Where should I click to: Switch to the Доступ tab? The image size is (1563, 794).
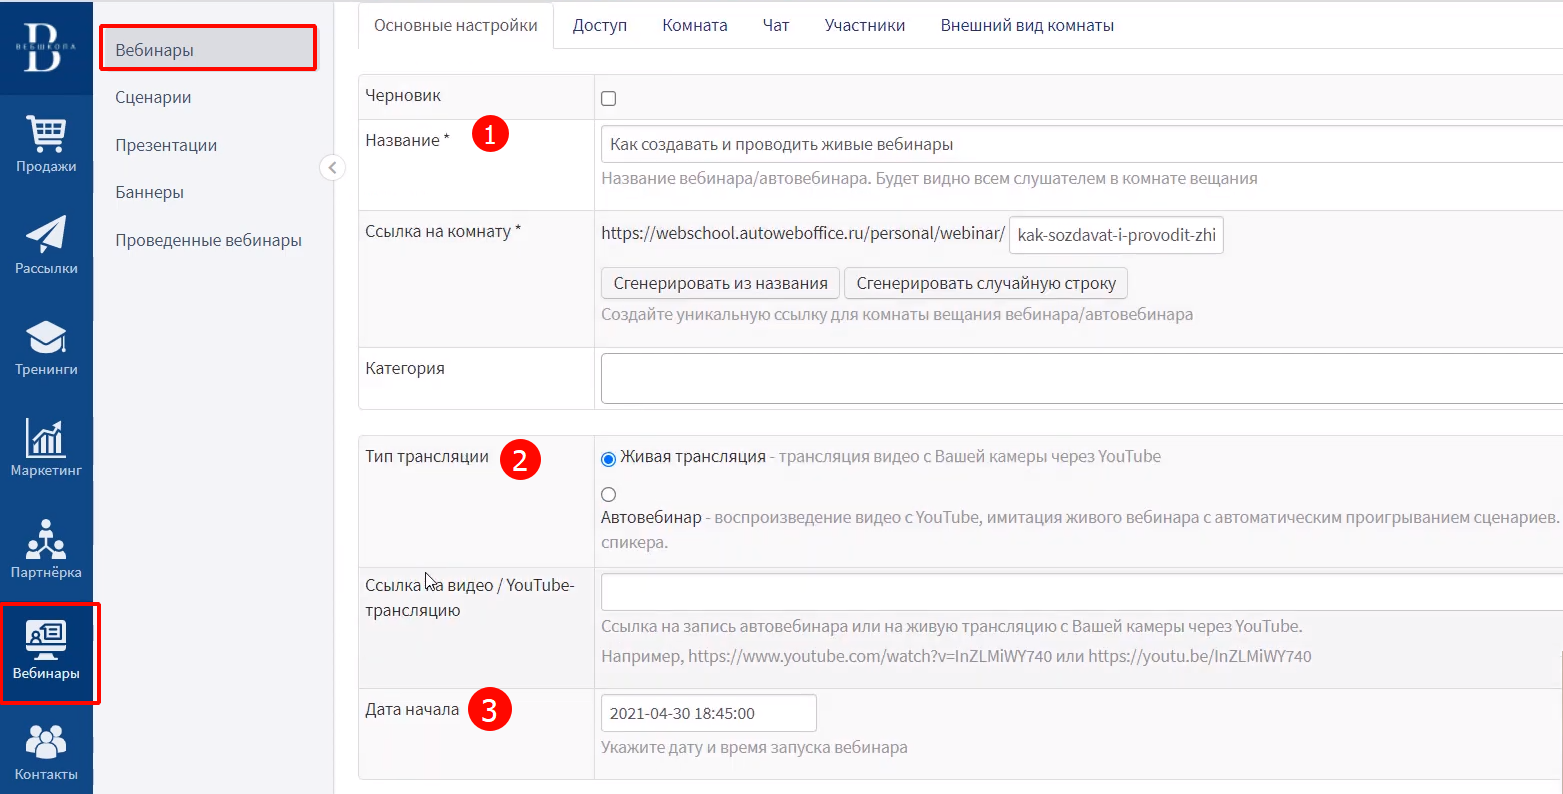[x=599, y=25]
